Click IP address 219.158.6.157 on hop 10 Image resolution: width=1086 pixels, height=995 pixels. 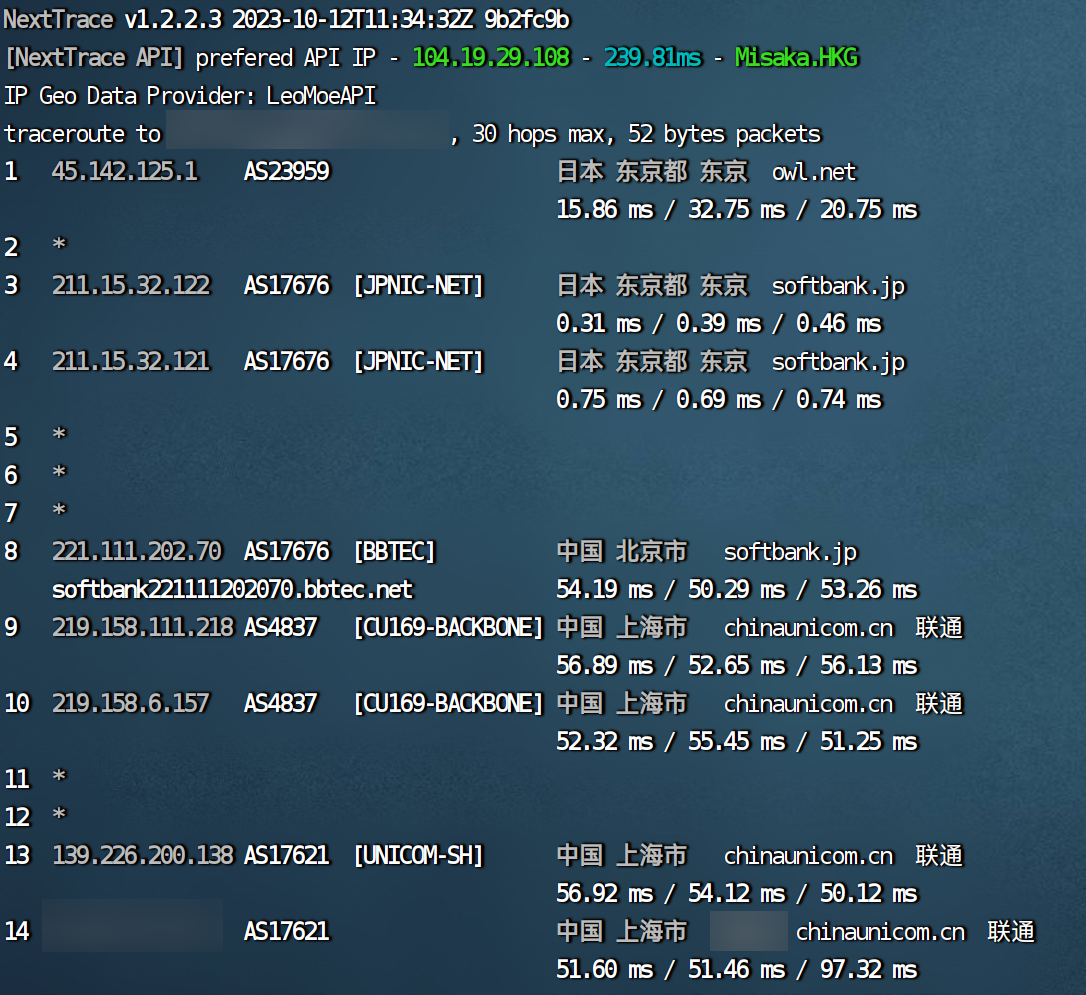[x=131, y=704]
